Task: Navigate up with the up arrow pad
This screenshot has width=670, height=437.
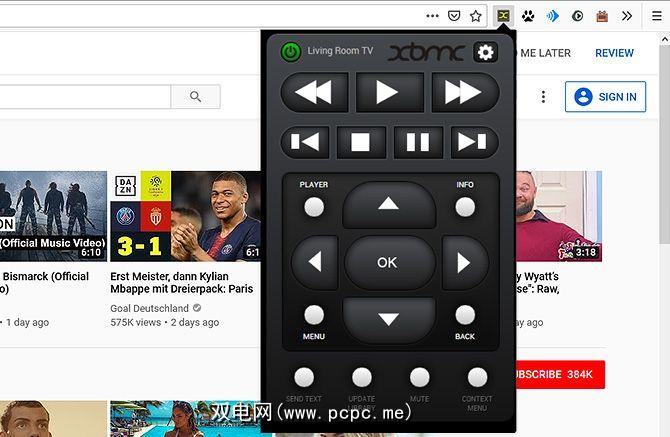Action: (388, 204)
